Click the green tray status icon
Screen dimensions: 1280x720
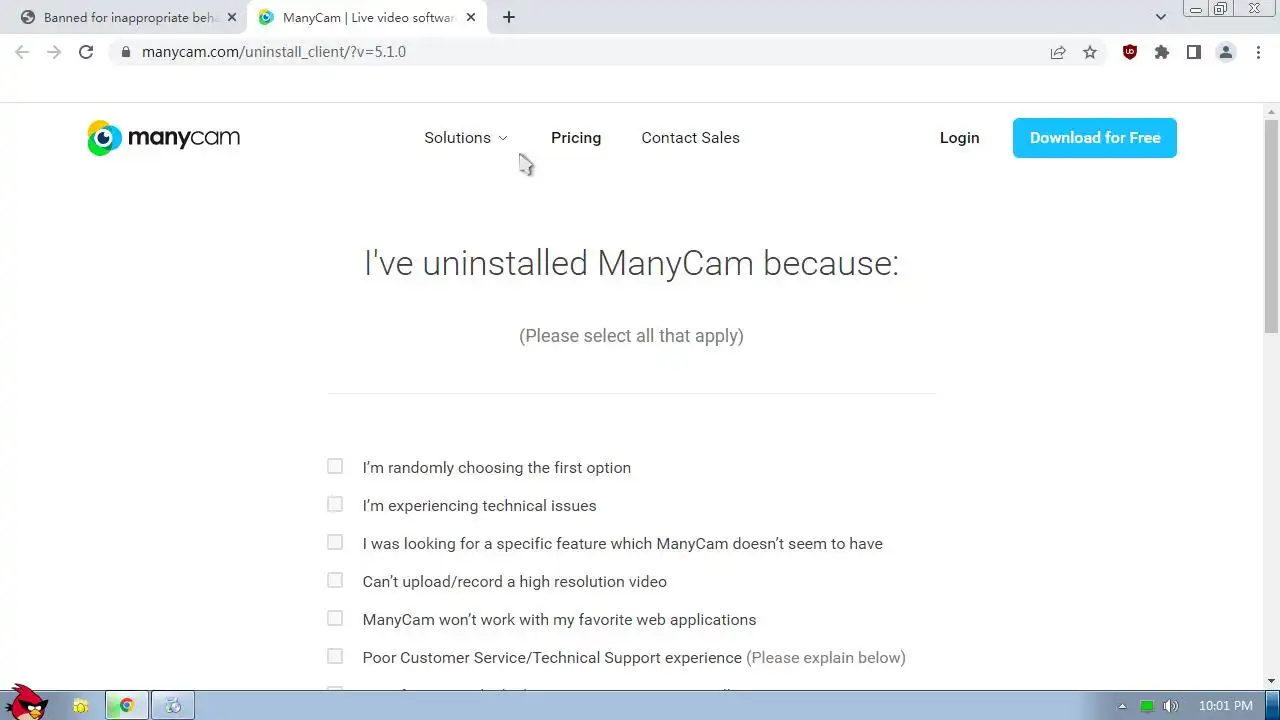click(x=1147, y=706)
